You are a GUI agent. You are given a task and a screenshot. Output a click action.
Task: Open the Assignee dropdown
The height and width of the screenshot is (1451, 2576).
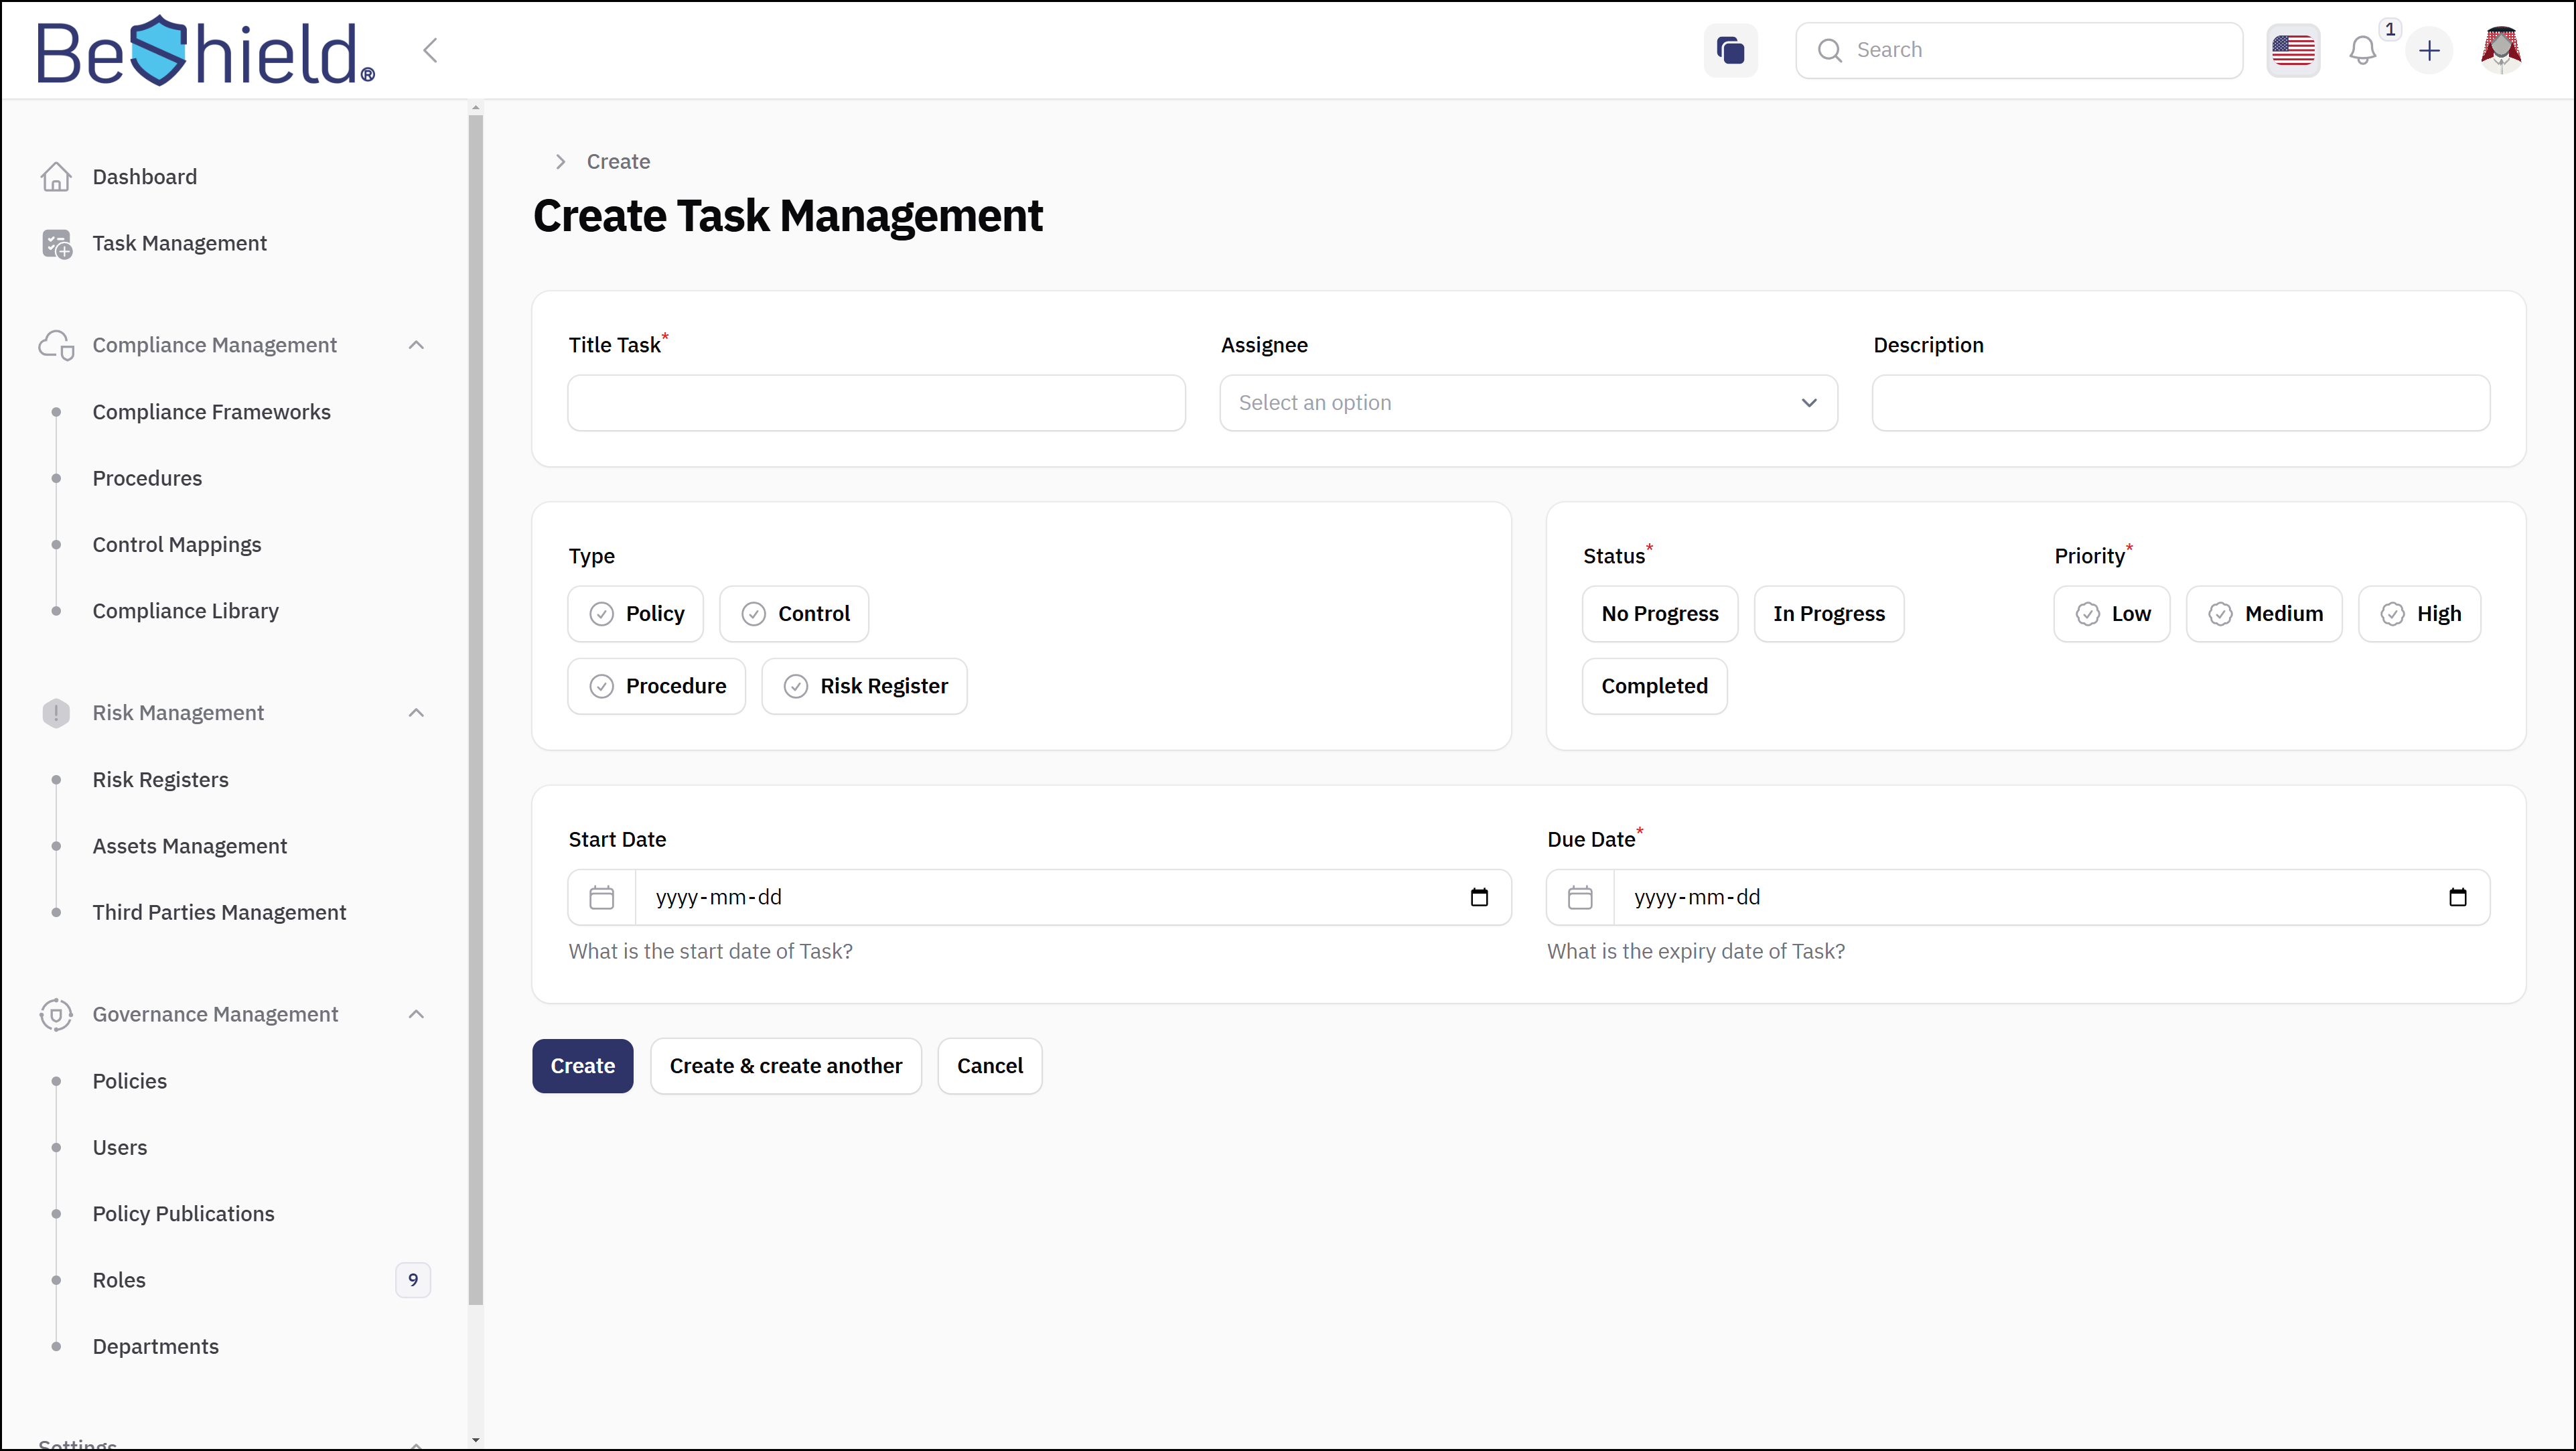(x=1528, y=403)
